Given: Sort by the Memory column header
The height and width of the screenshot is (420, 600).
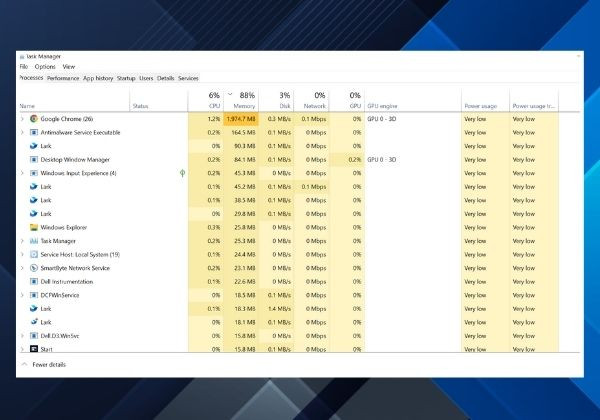Looking at the screenshot, I should [241, 101].
